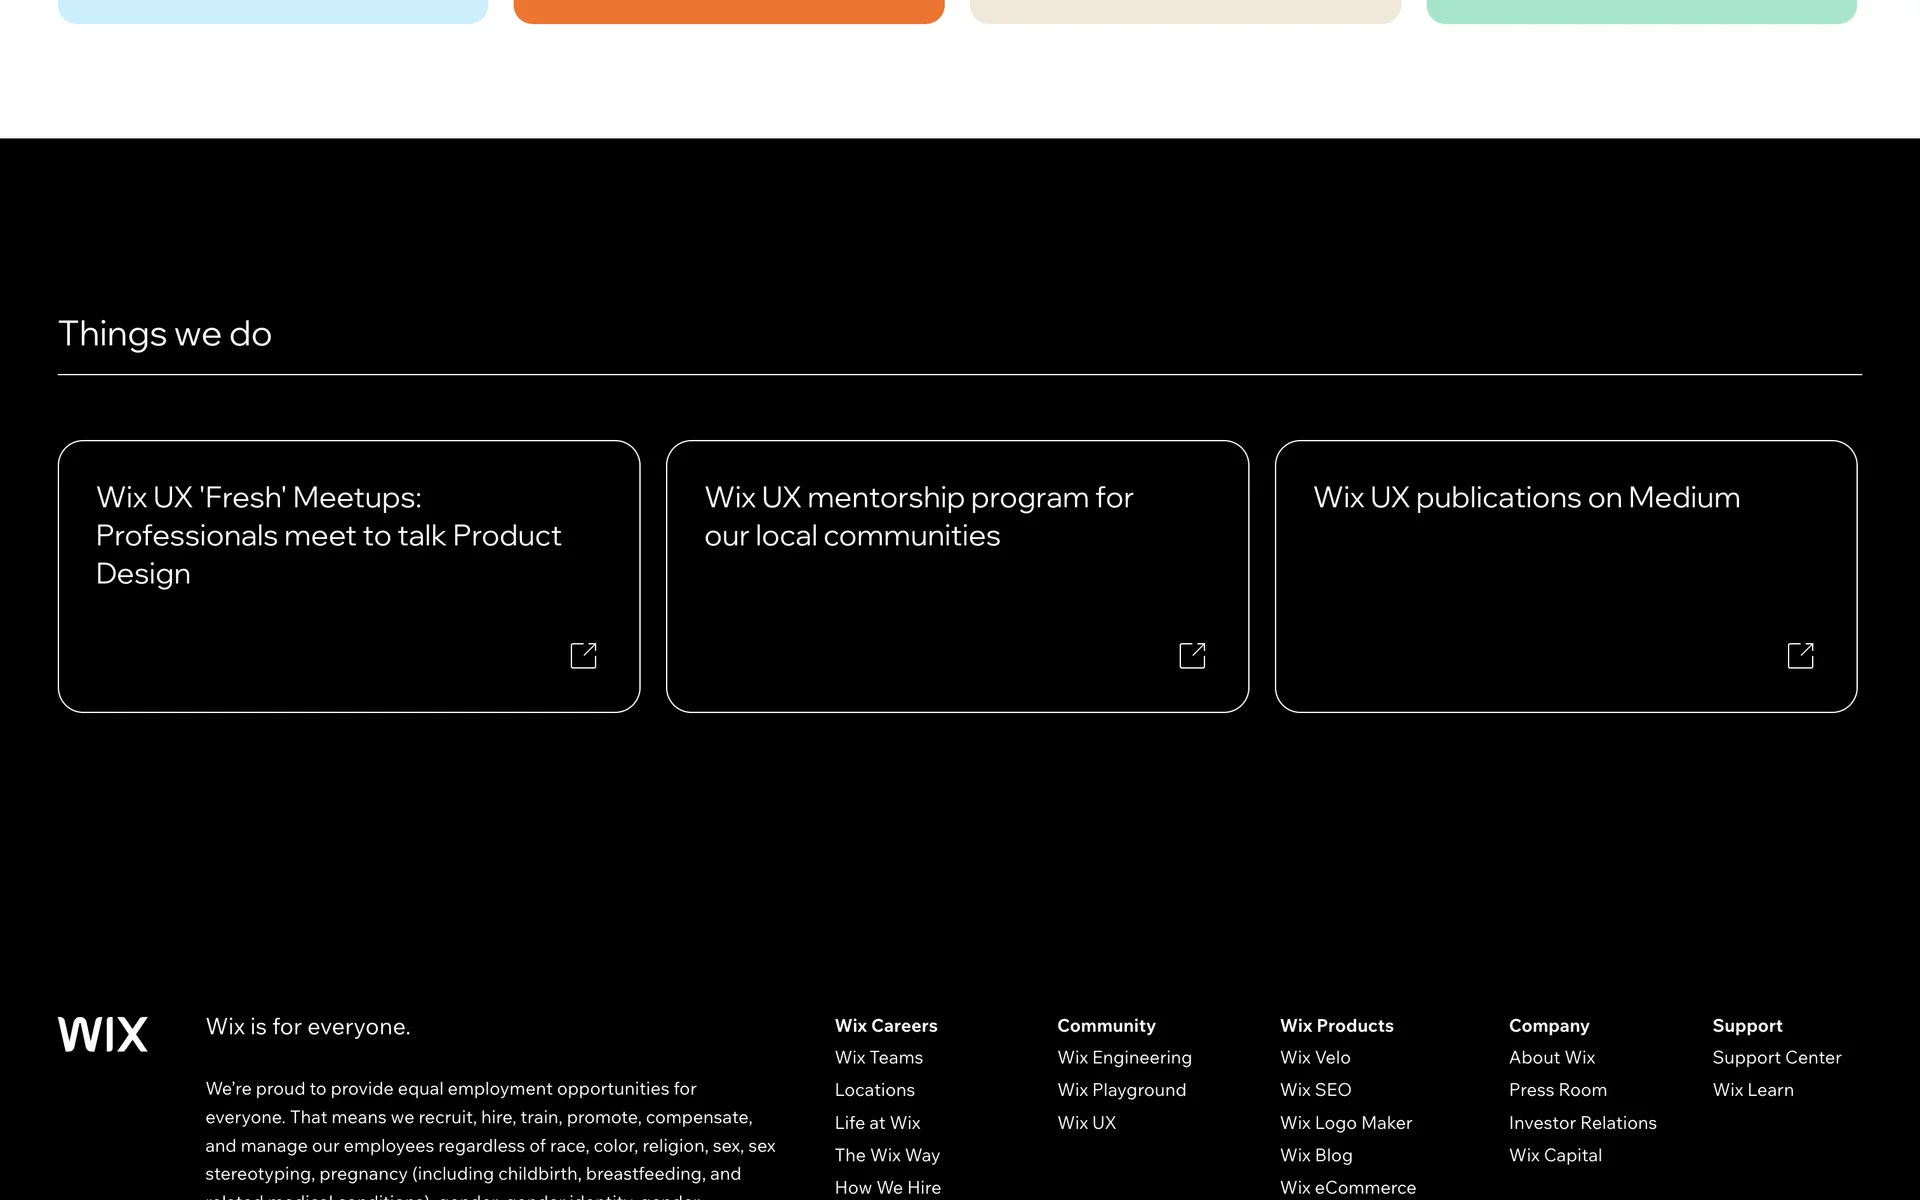Click the Wix Learn link
Image resolution: width=1920 pixels, height=1200 pixels.
click(1752, 1090)
